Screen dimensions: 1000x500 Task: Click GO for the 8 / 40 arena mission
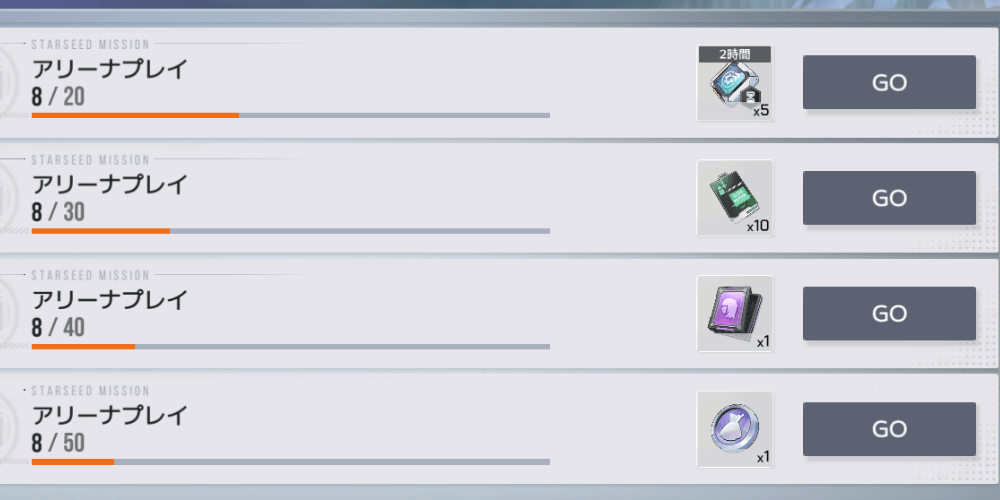click(x=889, y=313)
